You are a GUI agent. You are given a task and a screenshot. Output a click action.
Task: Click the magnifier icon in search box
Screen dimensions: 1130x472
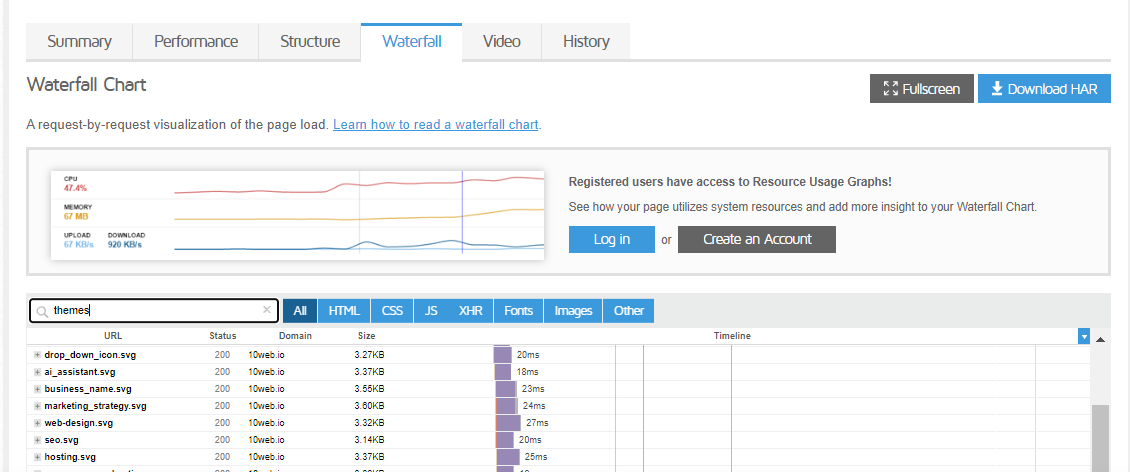42,311
